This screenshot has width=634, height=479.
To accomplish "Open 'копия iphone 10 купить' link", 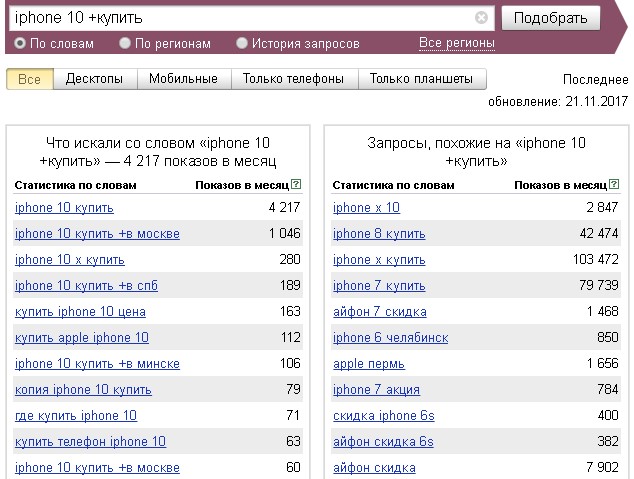I will [x=83, y=390].
